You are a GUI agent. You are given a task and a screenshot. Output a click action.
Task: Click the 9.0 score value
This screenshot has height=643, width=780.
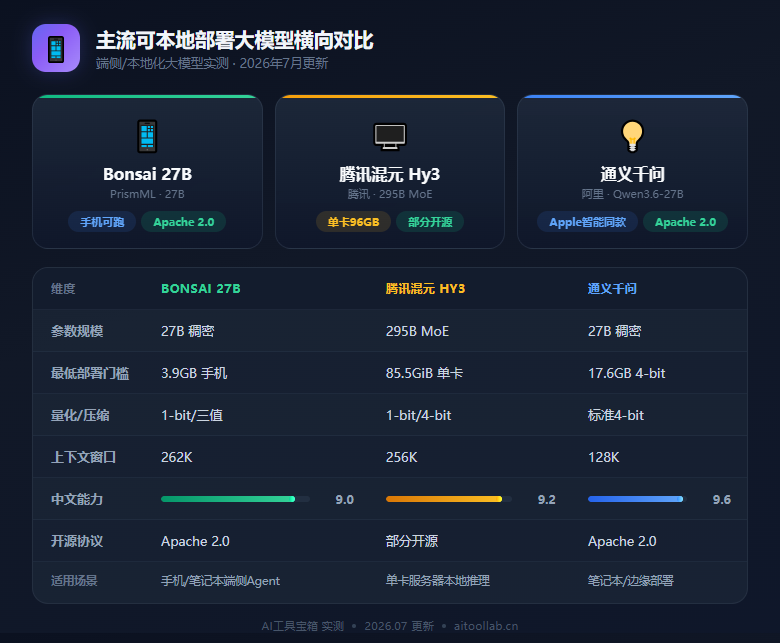[344, 499]
